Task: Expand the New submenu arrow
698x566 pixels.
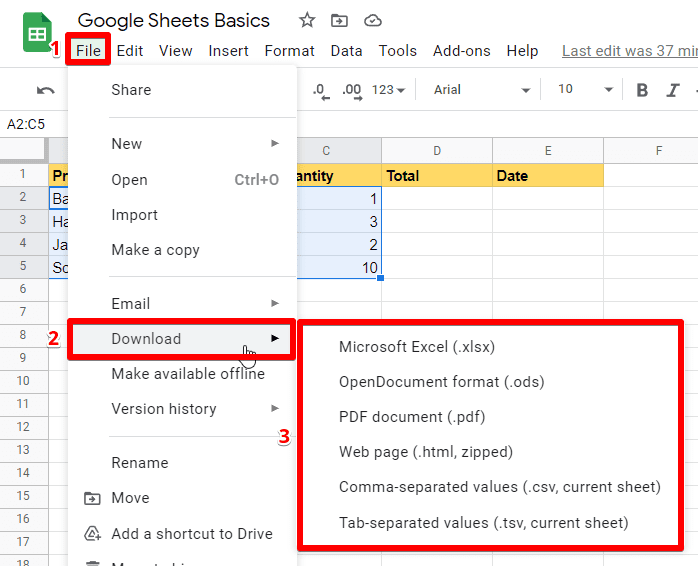Action: 275,143
